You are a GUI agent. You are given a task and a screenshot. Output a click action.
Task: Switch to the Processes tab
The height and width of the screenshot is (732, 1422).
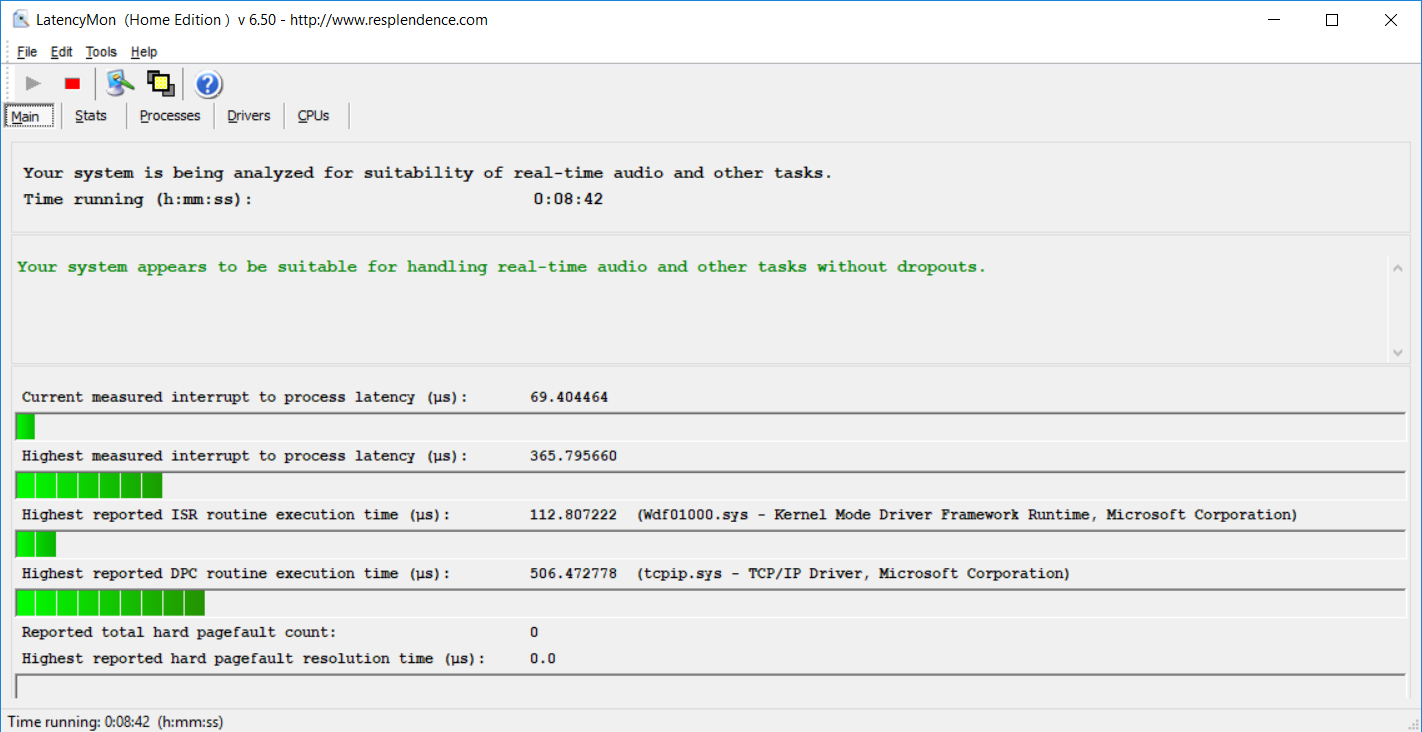(170, 116)
